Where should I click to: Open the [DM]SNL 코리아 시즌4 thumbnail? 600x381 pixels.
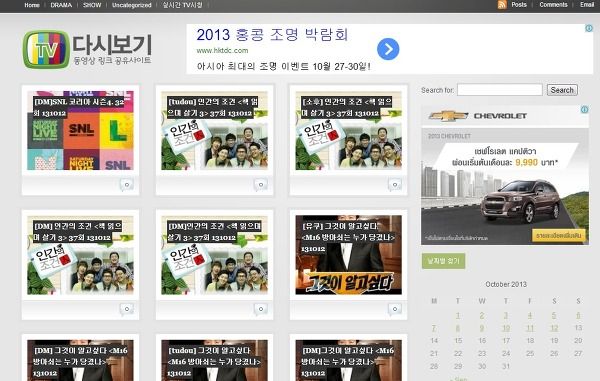[x=80, y=130]
